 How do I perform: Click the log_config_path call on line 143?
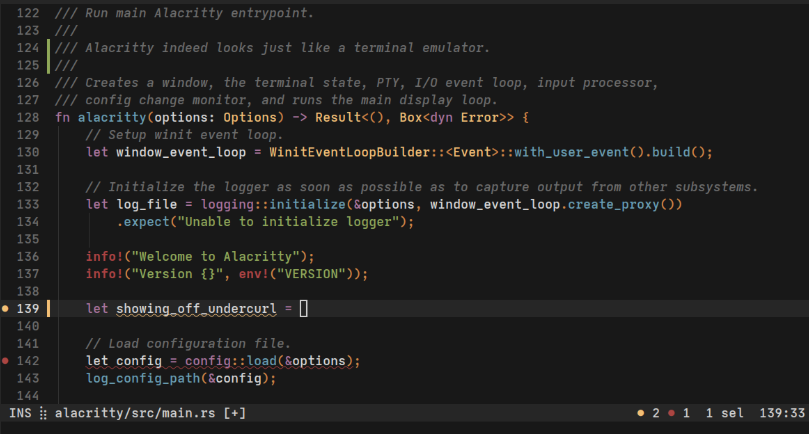[143, 378]
